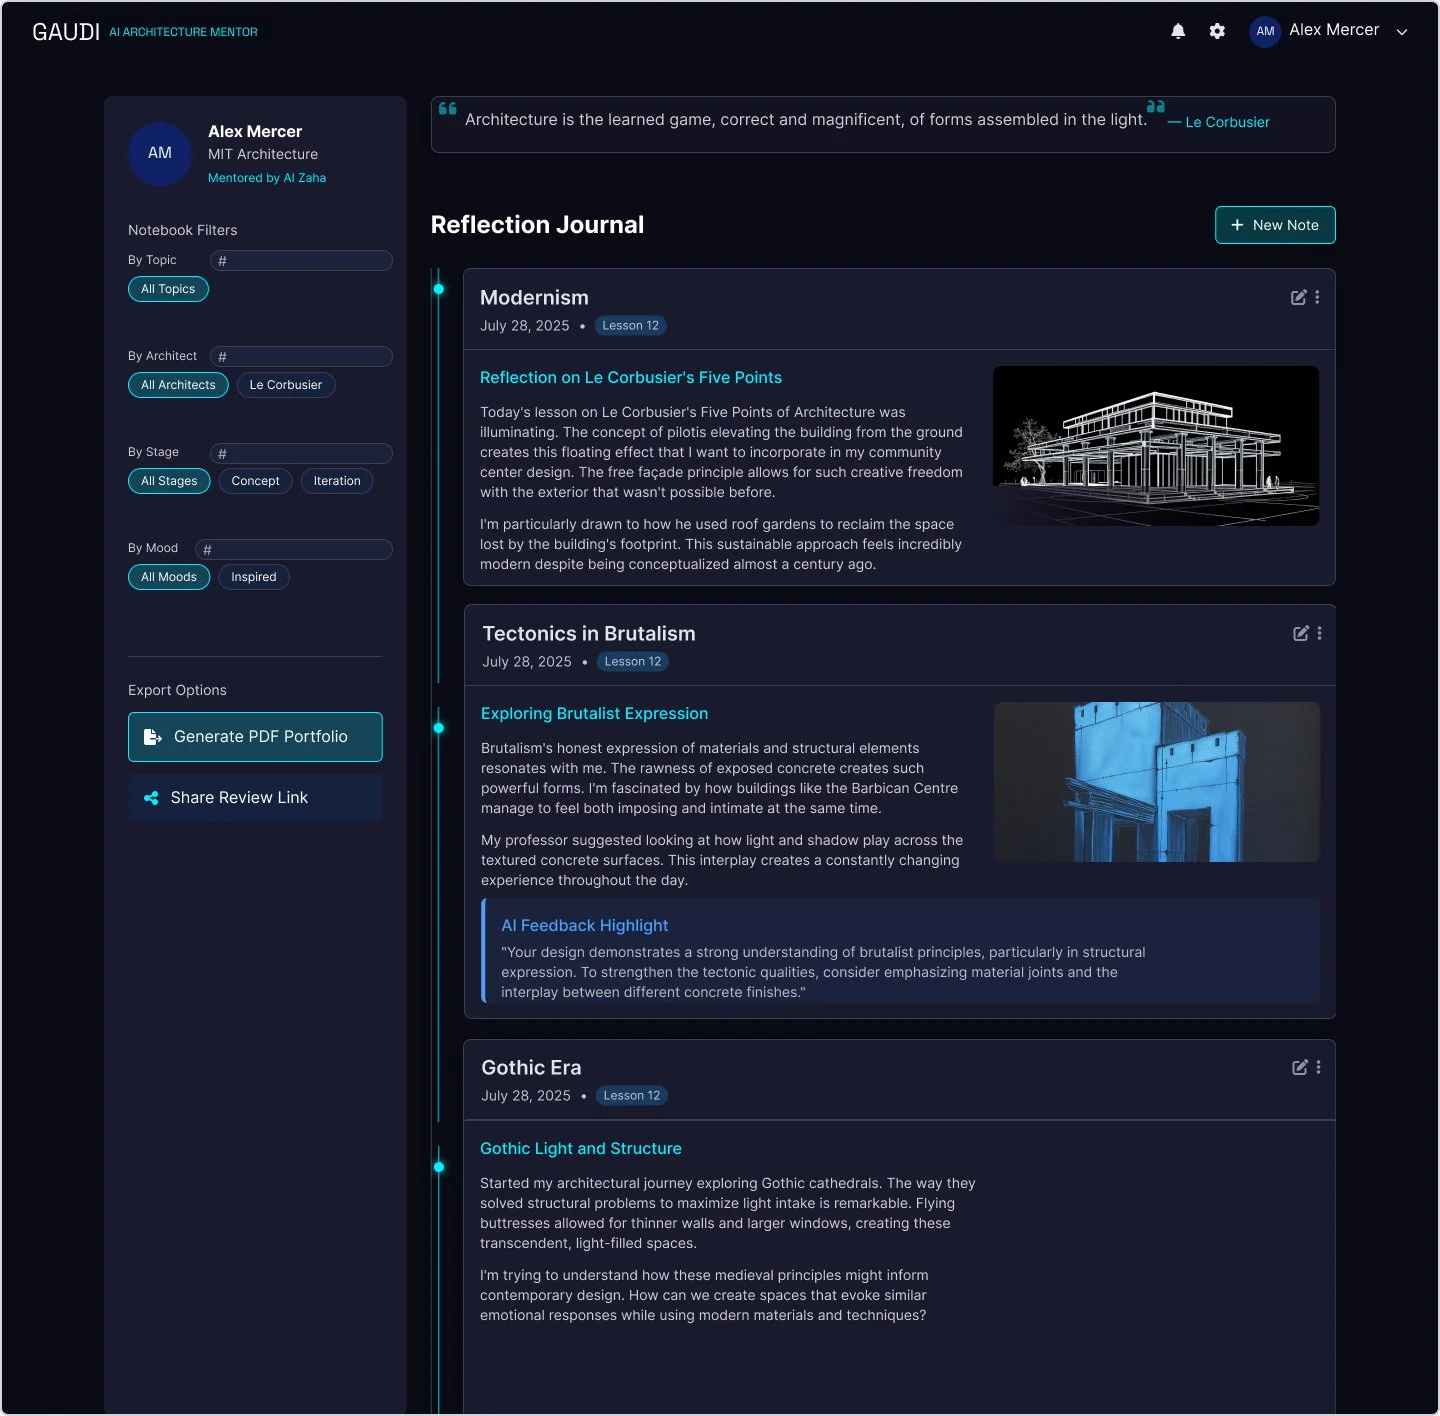Screen dimensions: 1440x1416
Task: Click the GAUDI logo
Action: (x=66, y=32)
